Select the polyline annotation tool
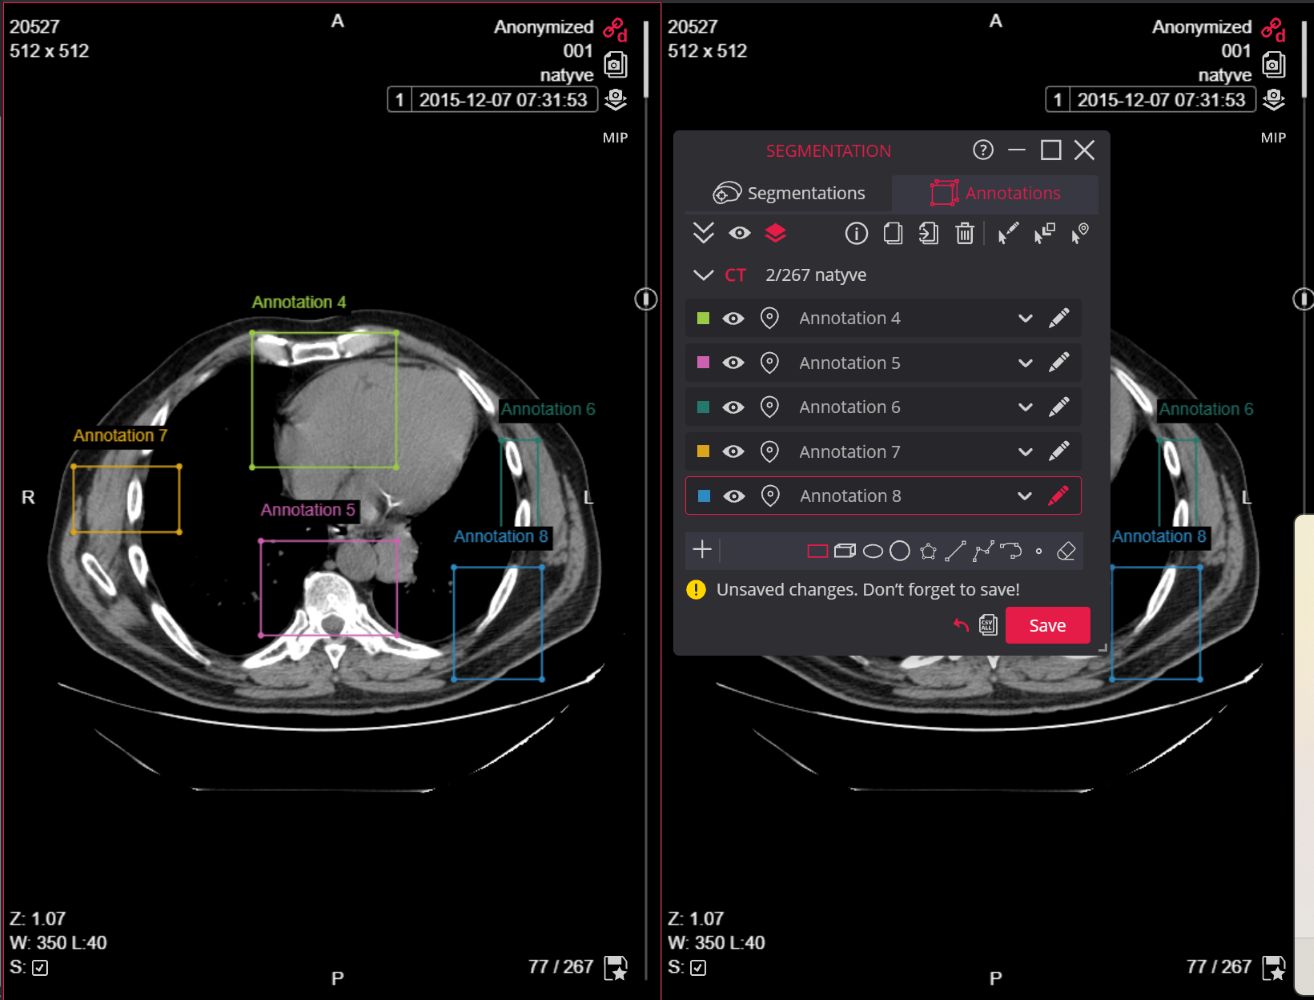The height and width of the screenshot is (1000, 1314). (x=983, y=551)
